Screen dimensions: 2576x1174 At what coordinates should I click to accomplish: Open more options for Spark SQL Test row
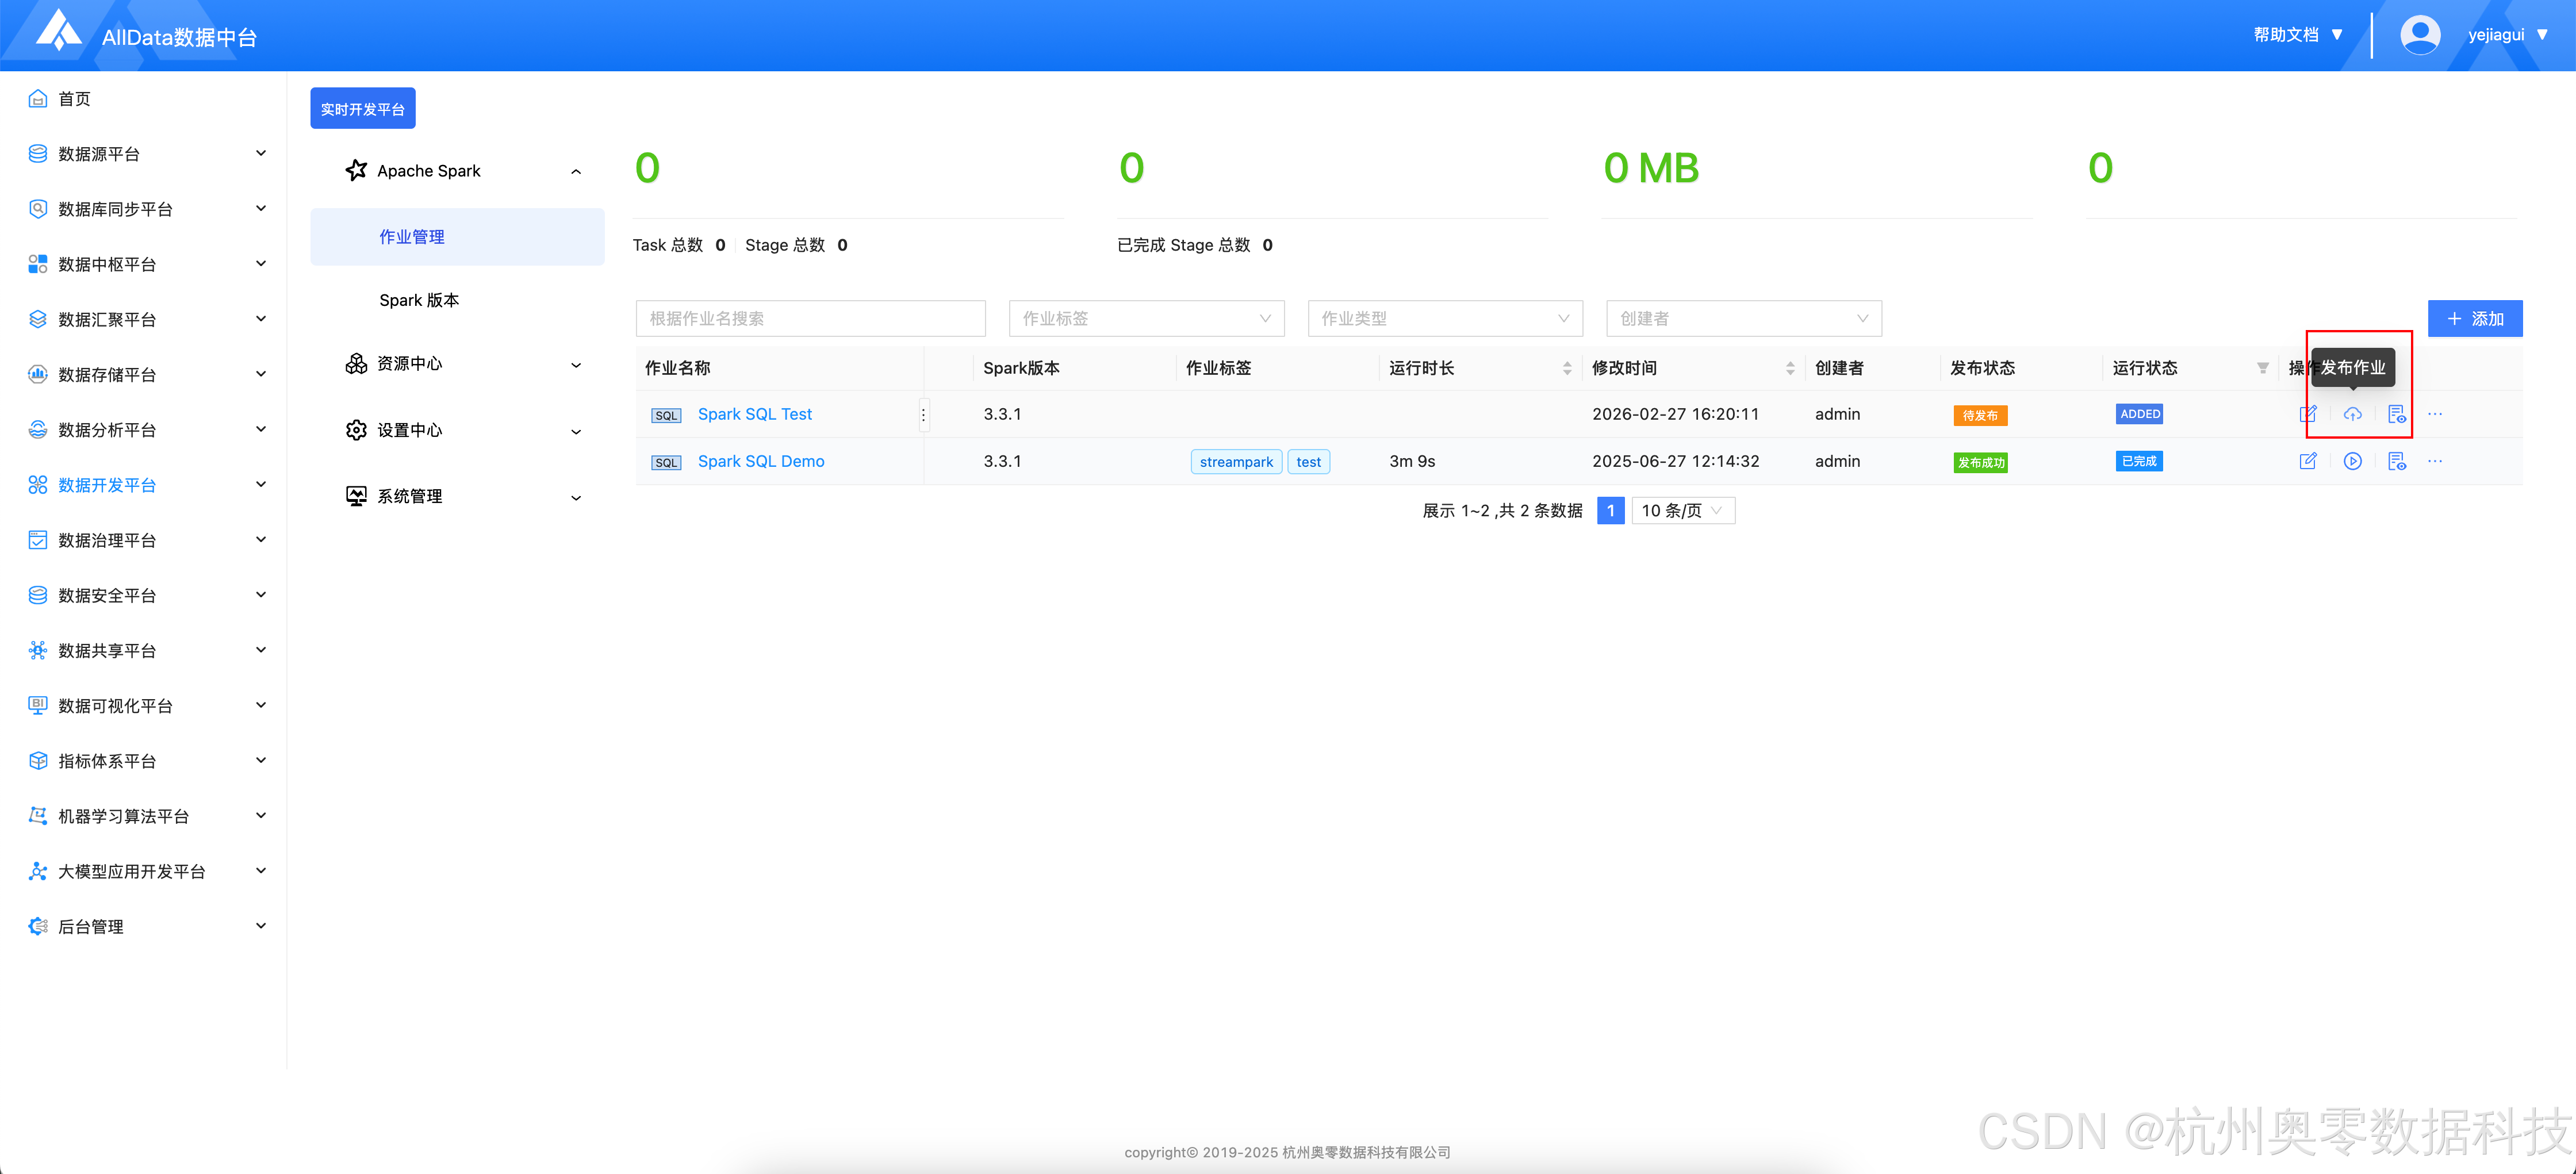pyautogui.click(x=2435, y=414)
